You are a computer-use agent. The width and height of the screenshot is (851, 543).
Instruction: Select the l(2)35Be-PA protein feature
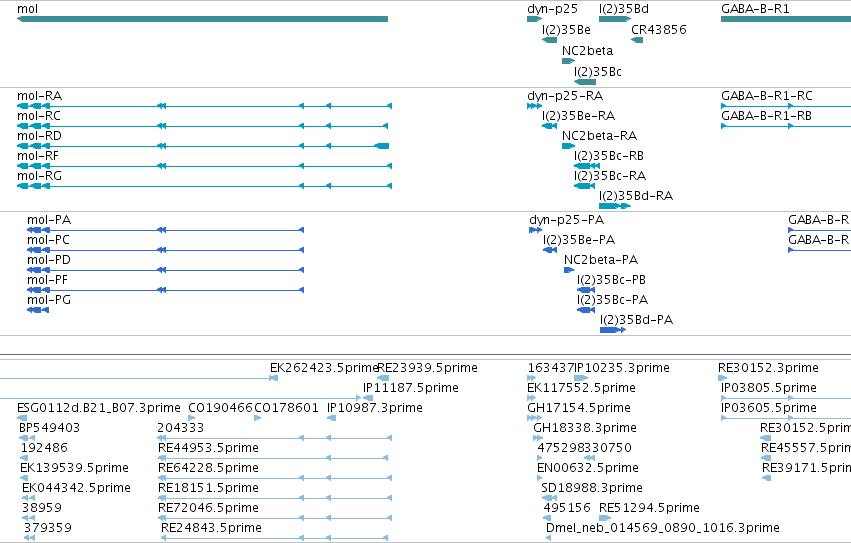(x=550, y=250)
